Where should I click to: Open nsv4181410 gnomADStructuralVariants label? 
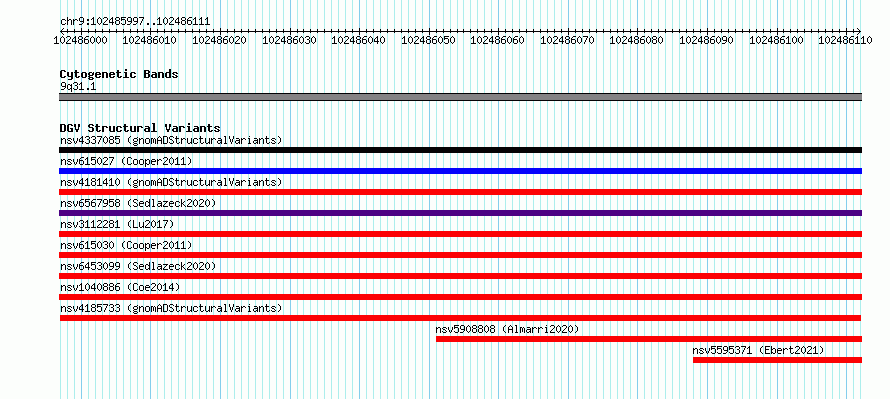coord(171,182)
